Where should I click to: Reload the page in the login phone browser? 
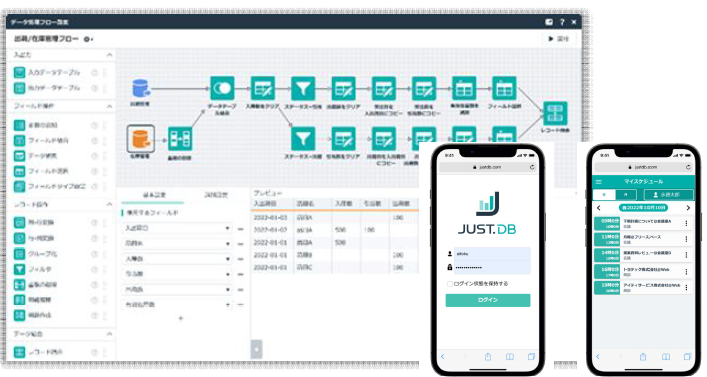(x=532, y=167)
